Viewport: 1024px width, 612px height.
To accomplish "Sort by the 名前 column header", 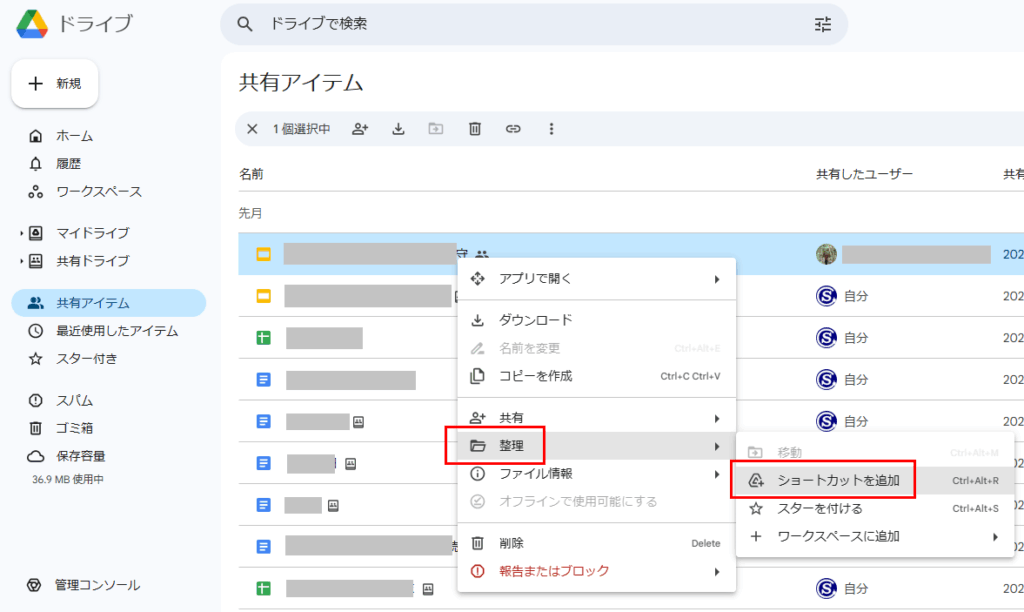I will [251, 174].
